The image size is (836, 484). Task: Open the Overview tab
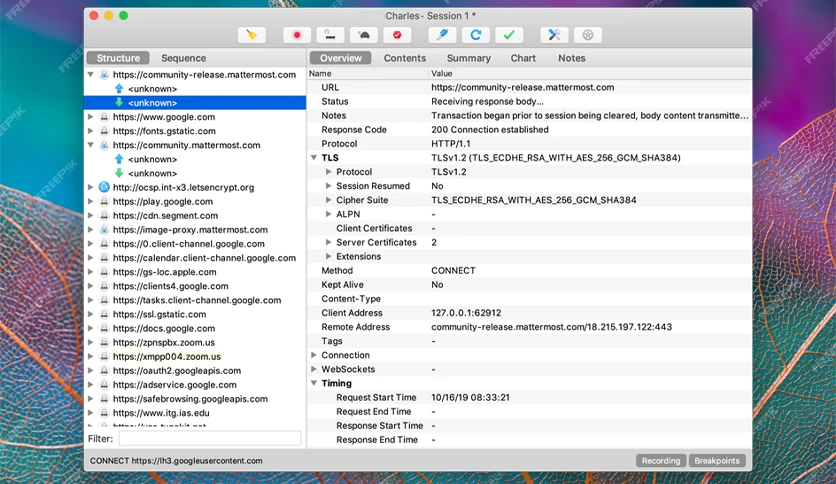pos(340,58)
